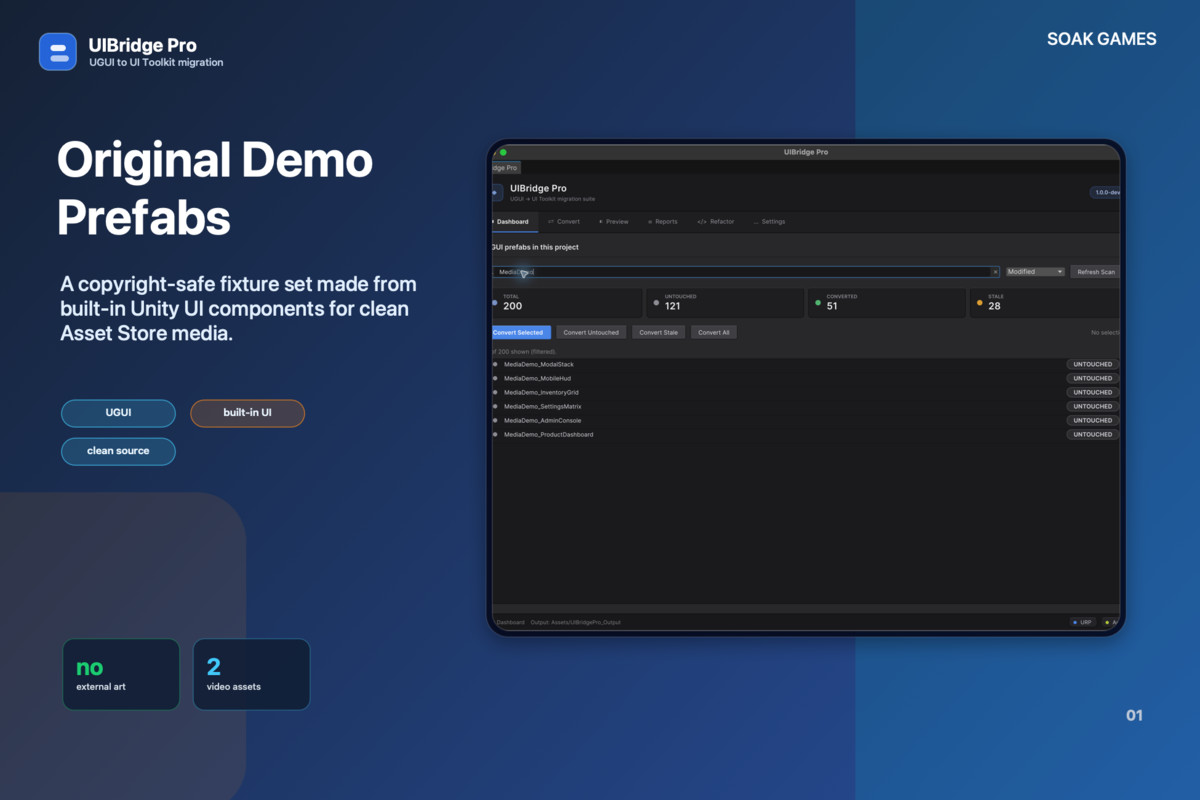Click the Refresh Scan button
This screenshot has width=1200, height=800.
(1095, 272)
